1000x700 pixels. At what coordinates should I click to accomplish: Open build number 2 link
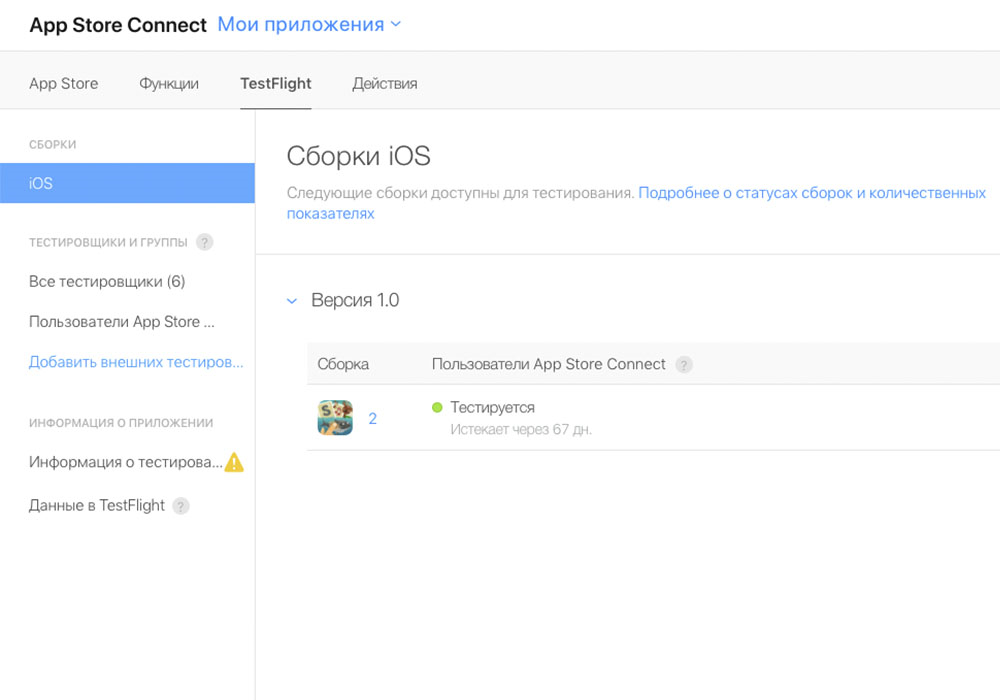point(372,419)
